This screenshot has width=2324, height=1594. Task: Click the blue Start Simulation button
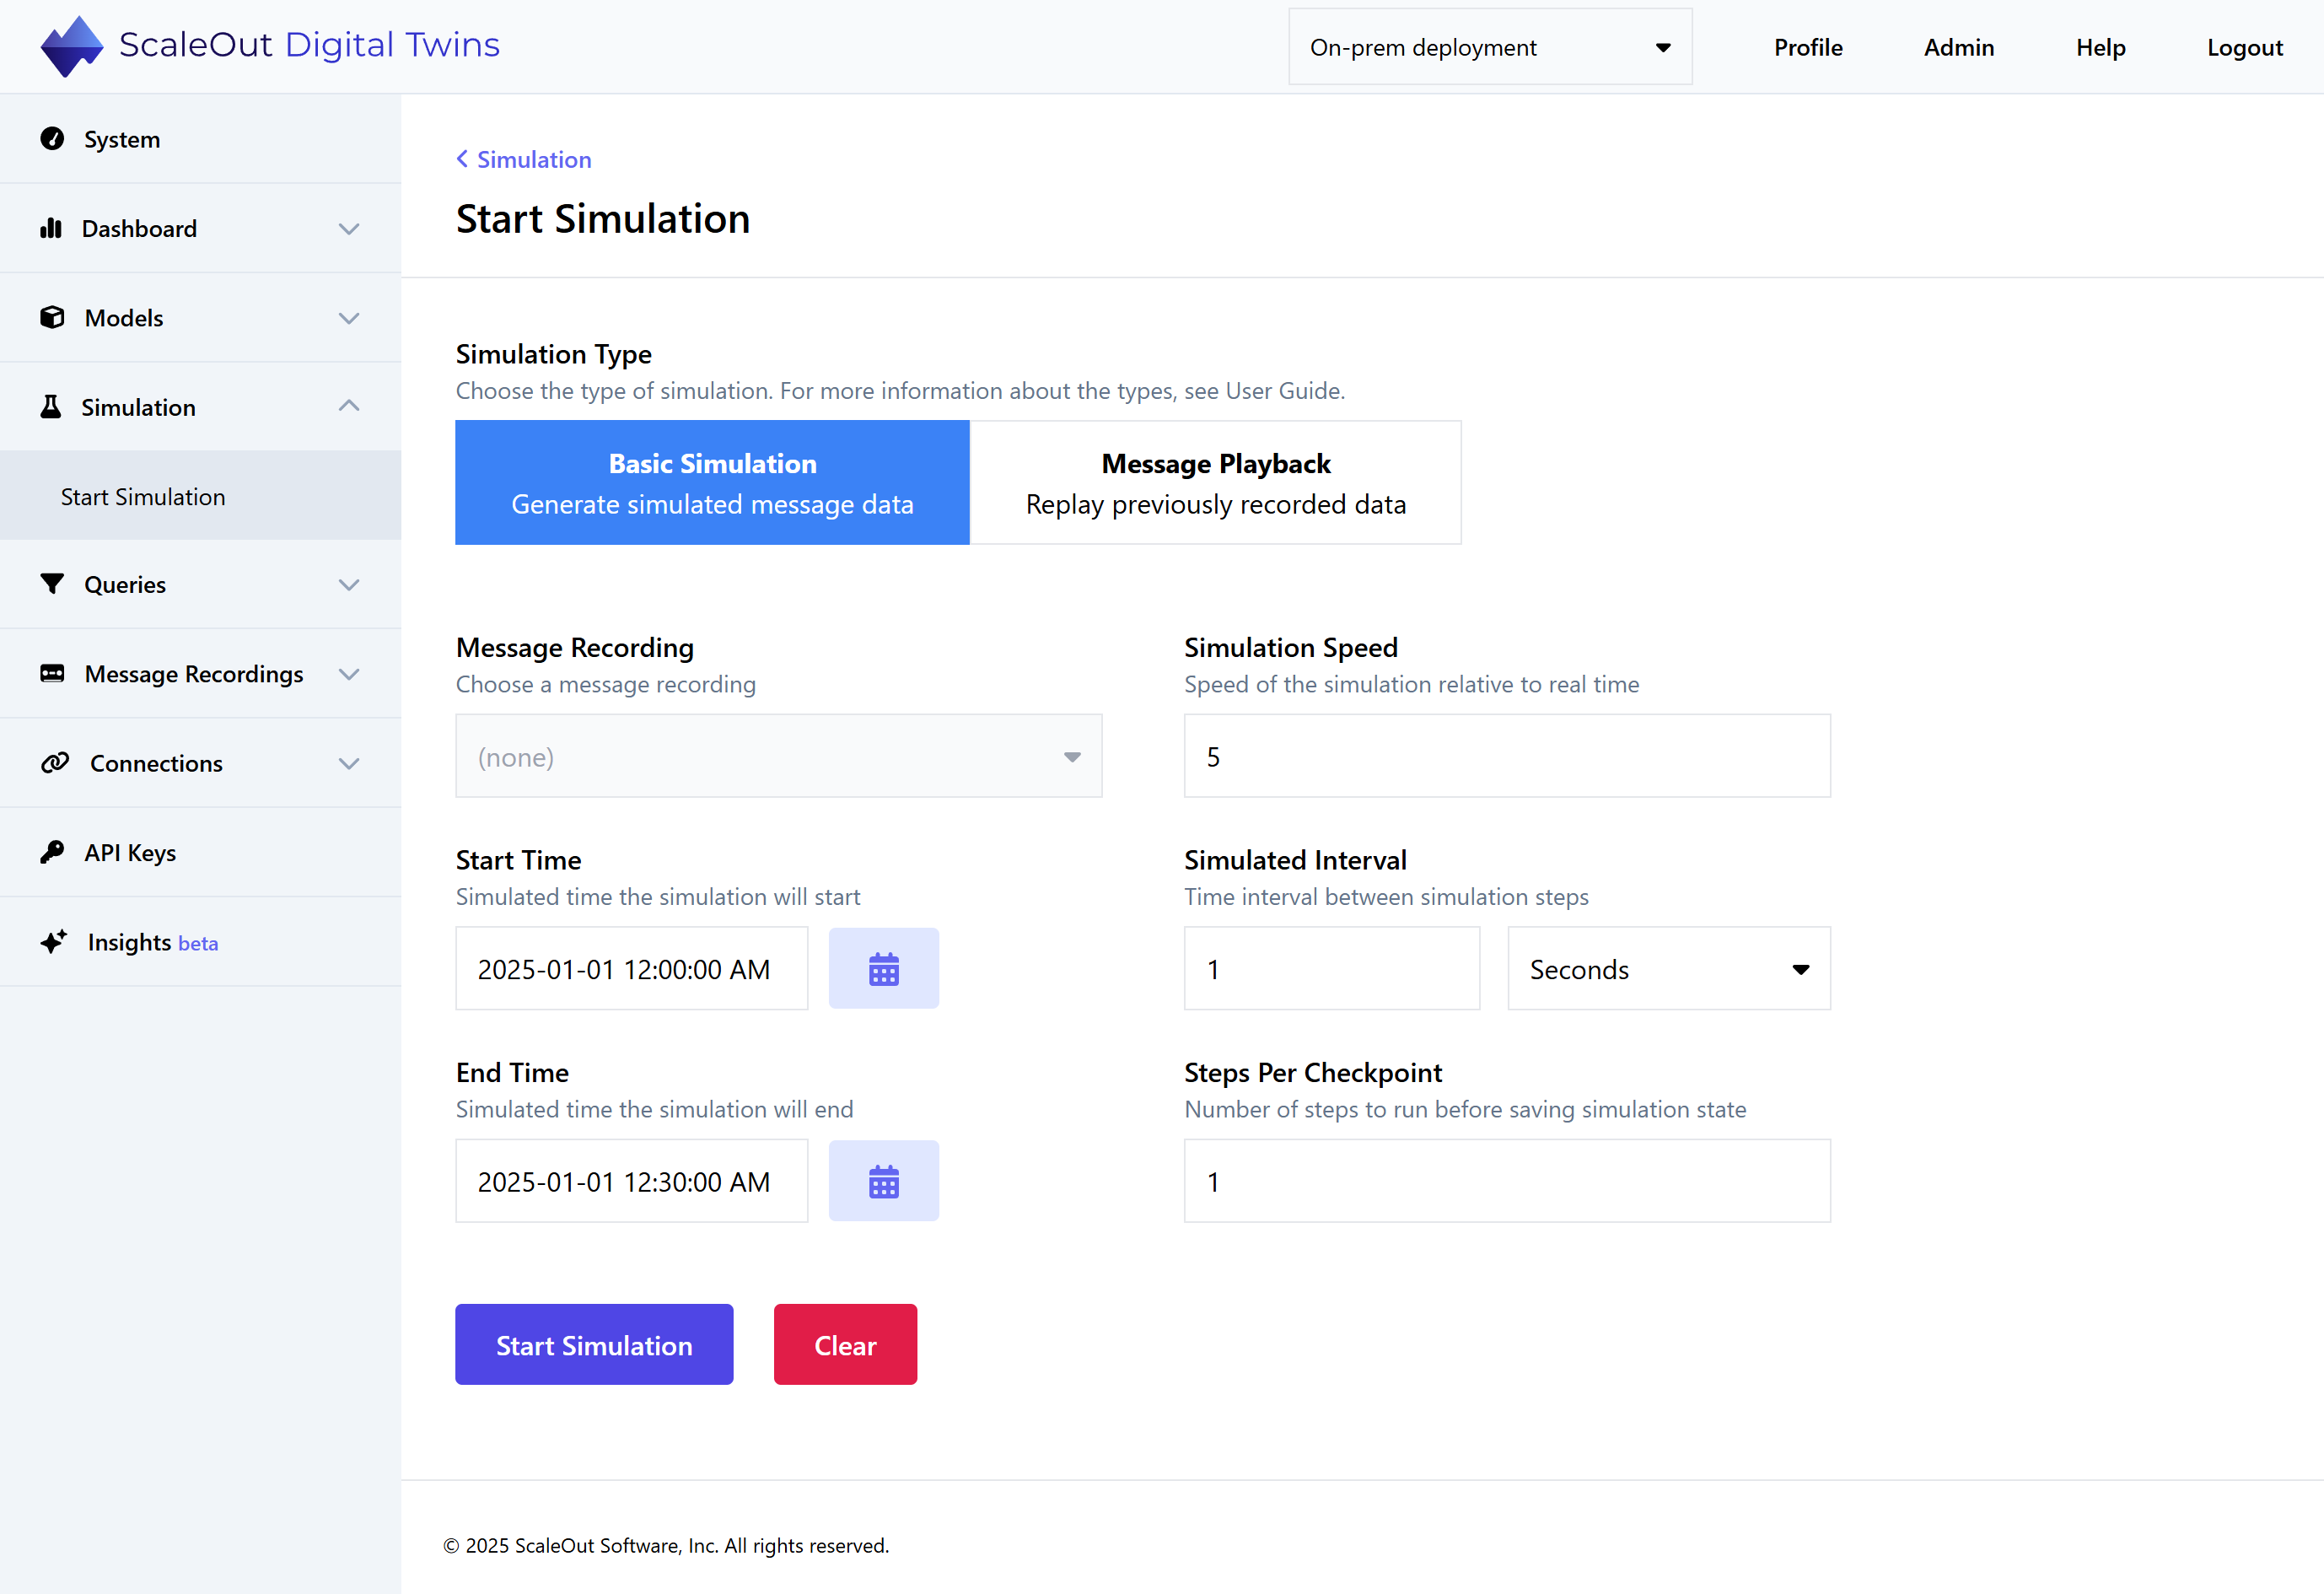coord(594,1344)
